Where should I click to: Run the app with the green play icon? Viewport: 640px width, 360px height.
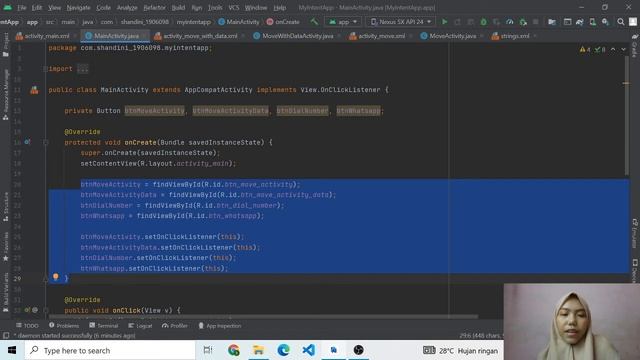click(x=444, y=22)
